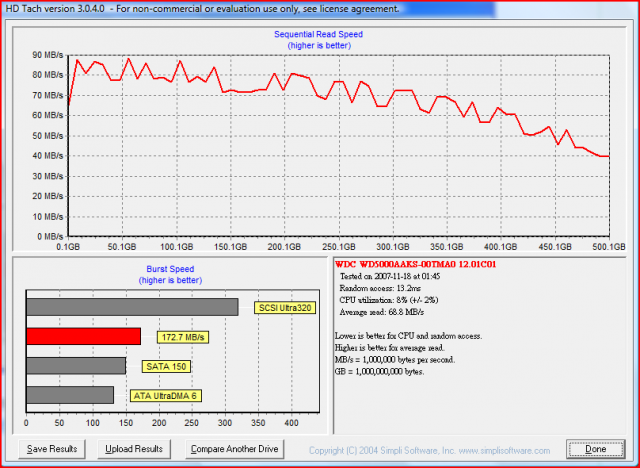Click the 90 MB/s axis label
This screenshot has height=468, width=640.
click(48, 55)
